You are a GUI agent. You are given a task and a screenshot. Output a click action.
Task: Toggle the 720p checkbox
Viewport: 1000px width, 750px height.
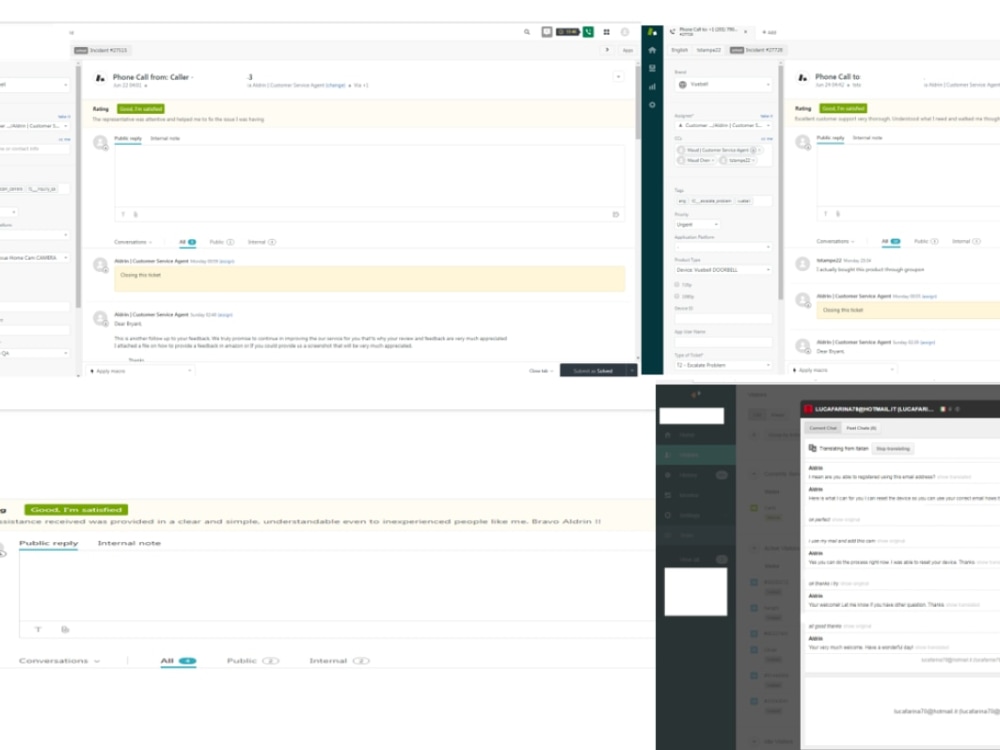click(677, 284)
